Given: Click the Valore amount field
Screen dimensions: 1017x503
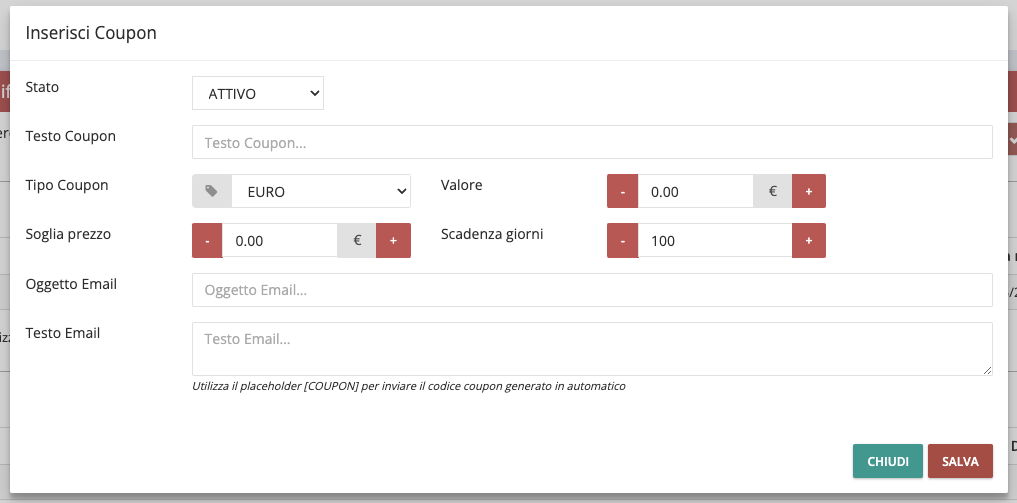Looking at the screenshot, I should [x=695, y=191].
